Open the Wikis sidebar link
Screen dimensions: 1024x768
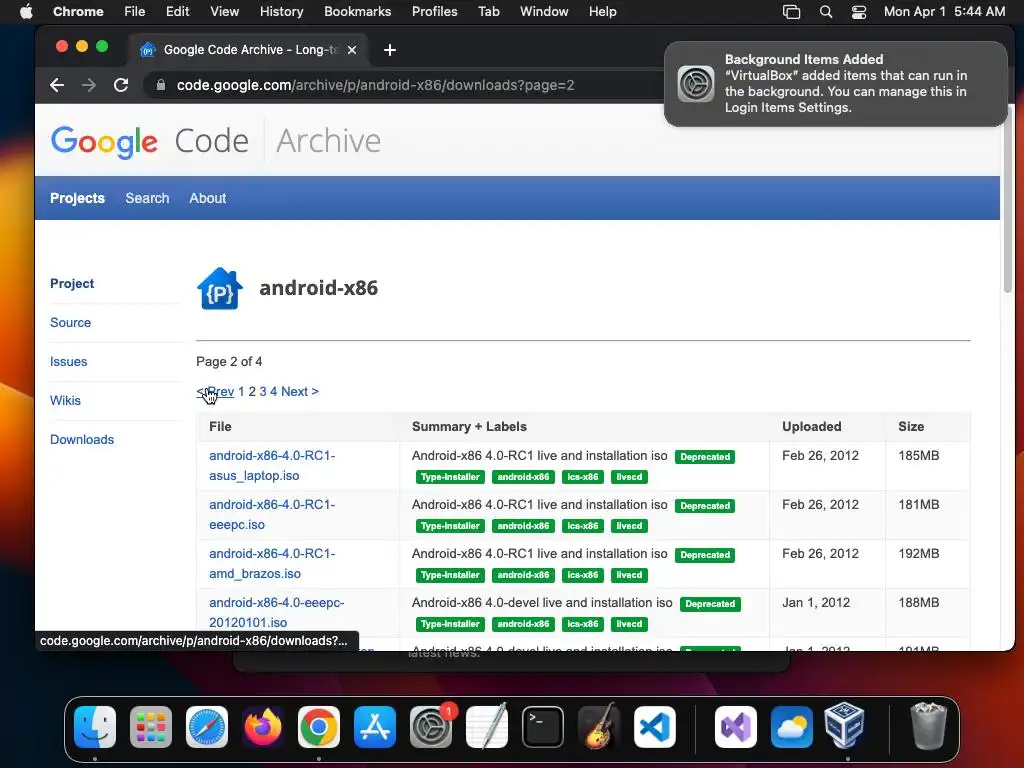coord(65,400)
